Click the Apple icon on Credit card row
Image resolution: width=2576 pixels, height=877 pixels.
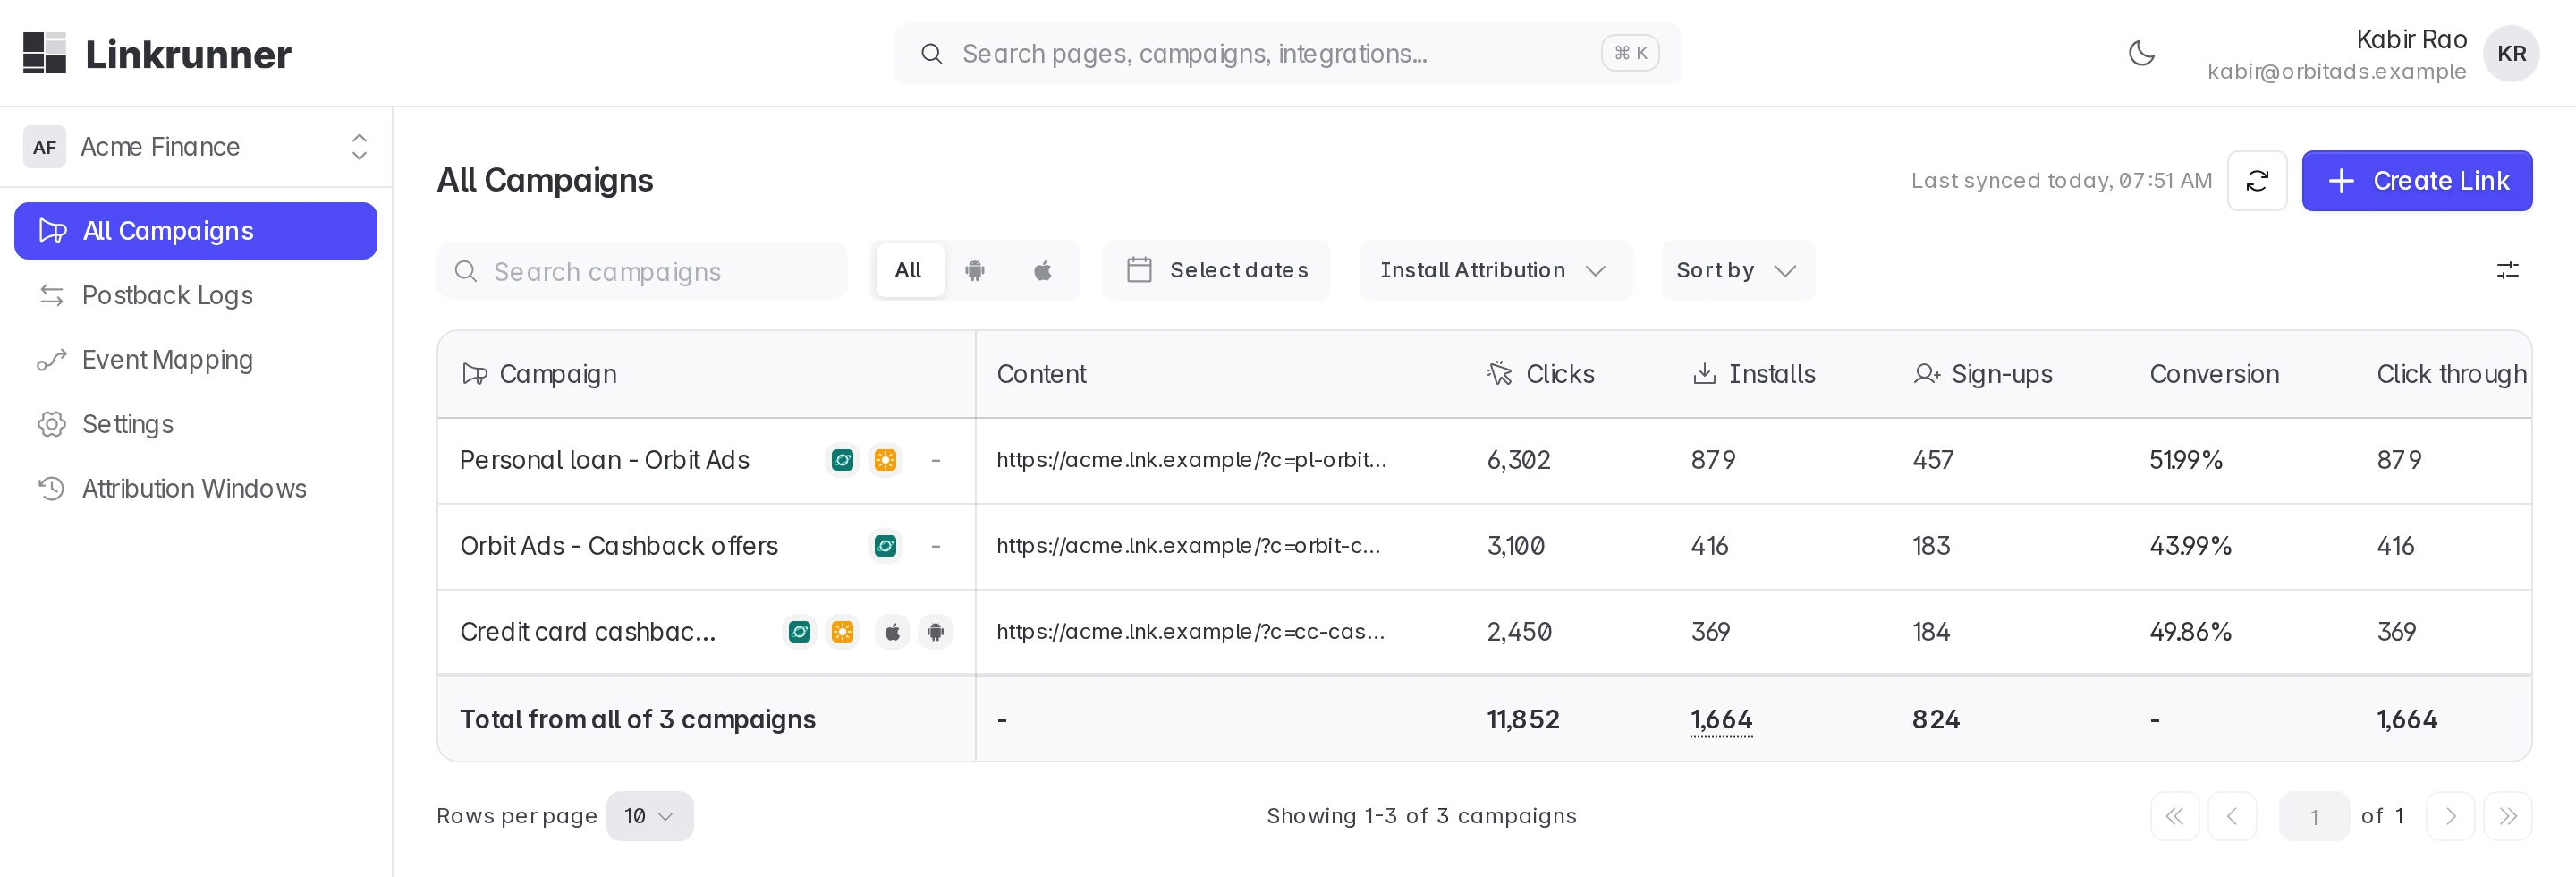(892, 632)
